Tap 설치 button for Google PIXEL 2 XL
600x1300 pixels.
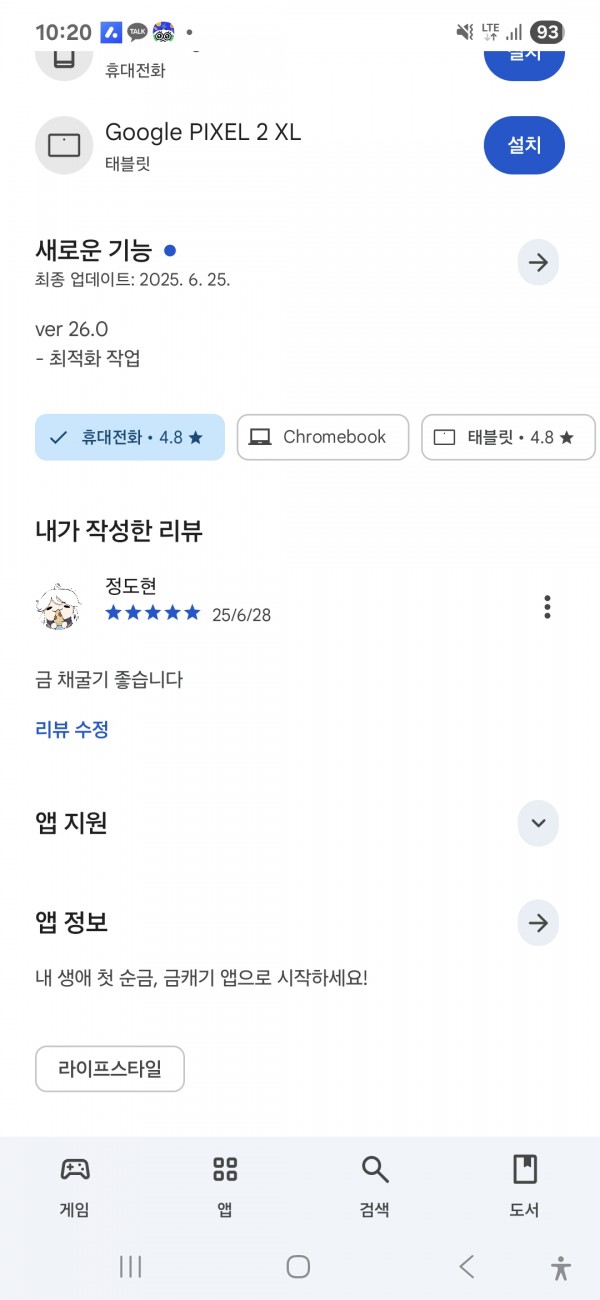coord(524,145)
